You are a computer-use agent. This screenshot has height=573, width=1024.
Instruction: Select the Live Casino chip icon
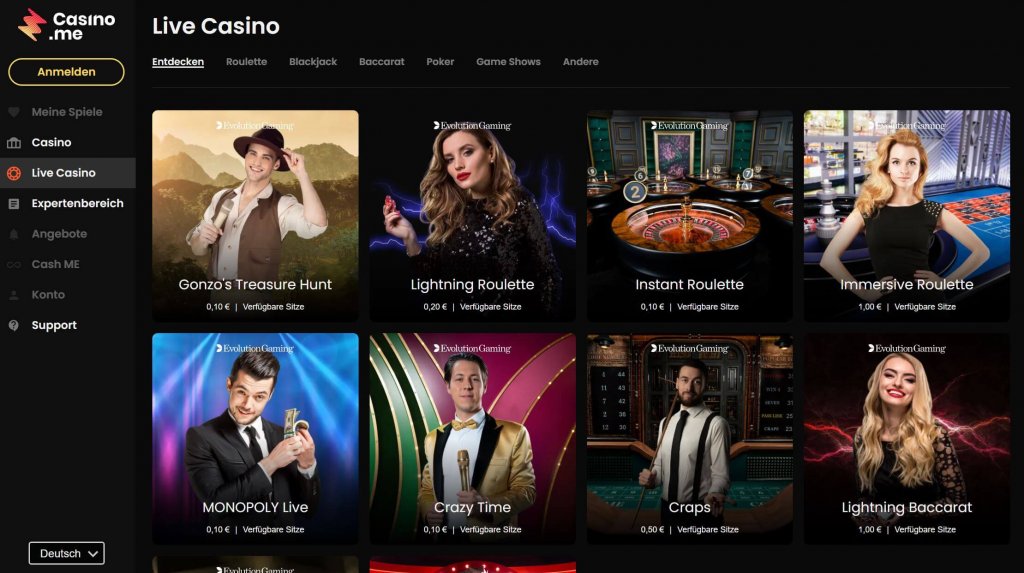[14, 173]
